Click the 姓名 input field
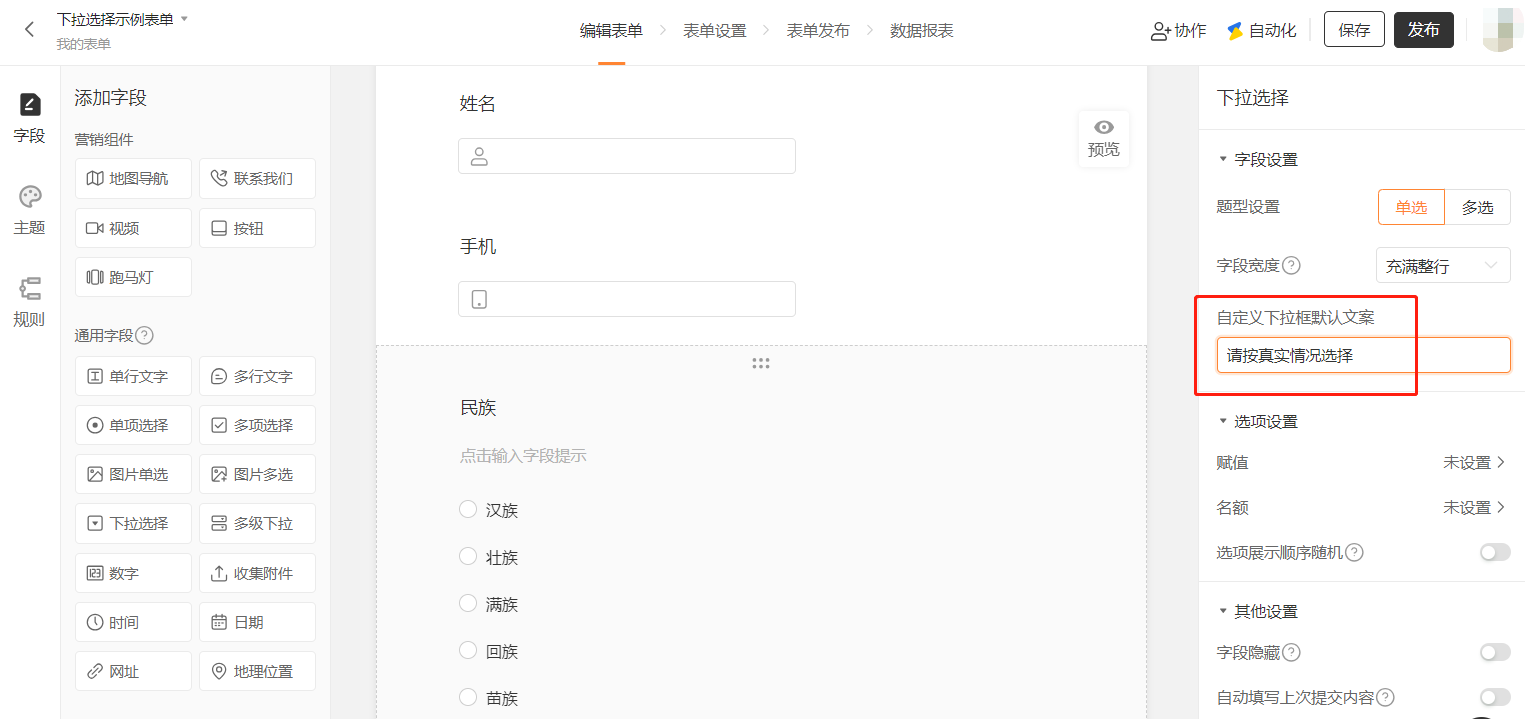 coord(627,156)
